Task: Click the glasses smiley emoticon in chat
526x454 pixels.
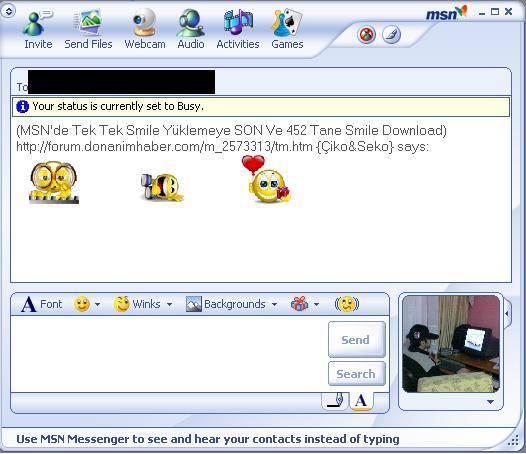Action: 54,183
